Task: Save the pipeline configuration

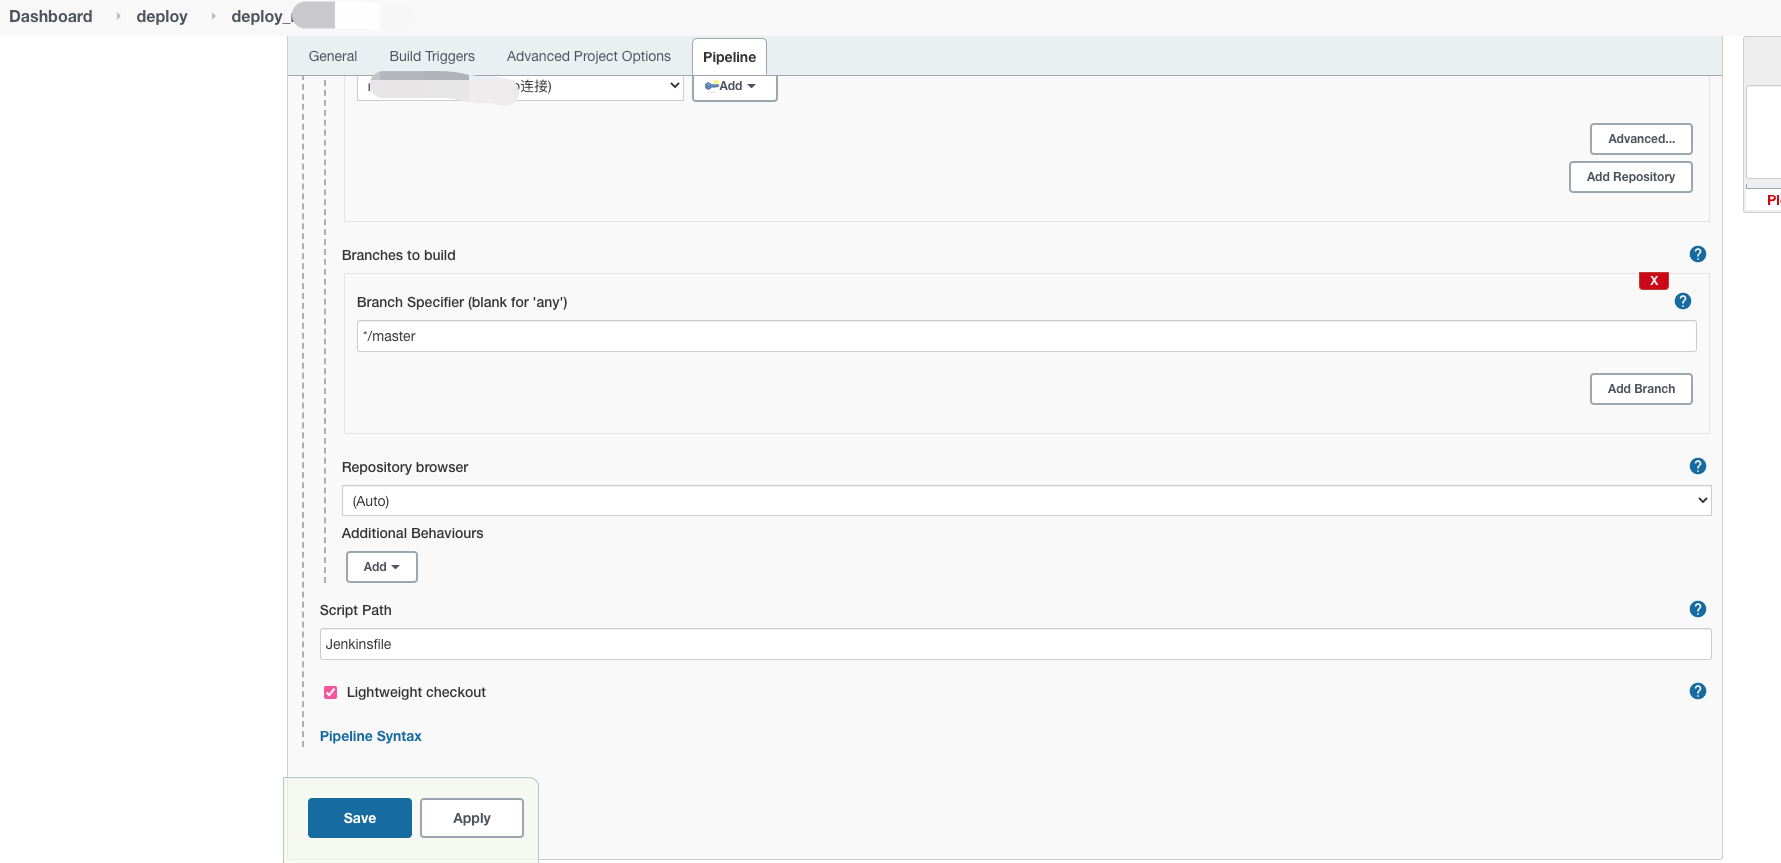Action: 360,818
